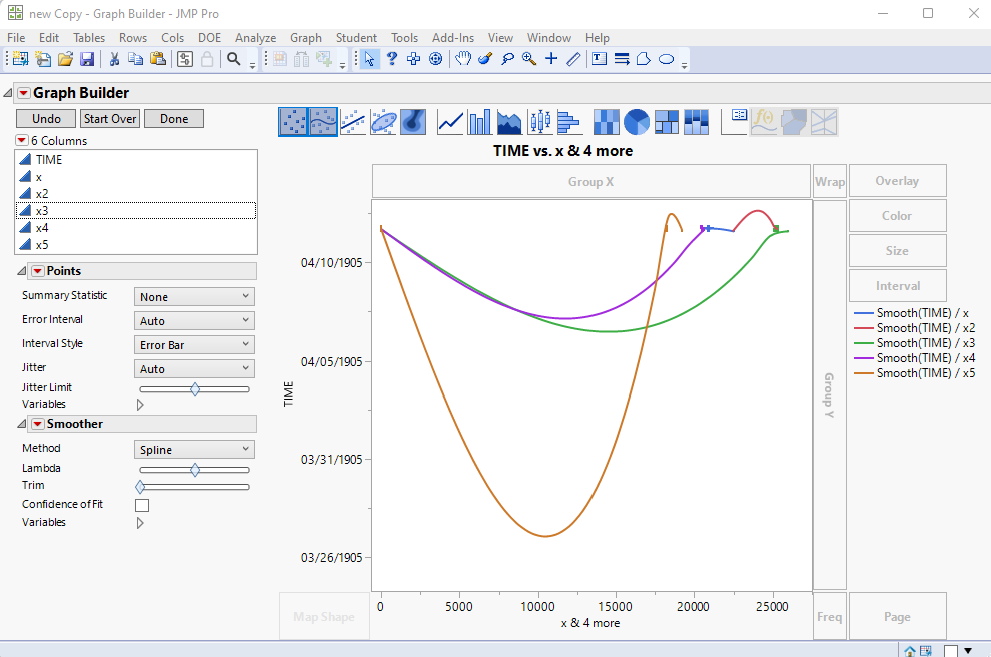Open the Error Interval dropdown
Screen dimensions: 991x657
click(x=194, y=320)
